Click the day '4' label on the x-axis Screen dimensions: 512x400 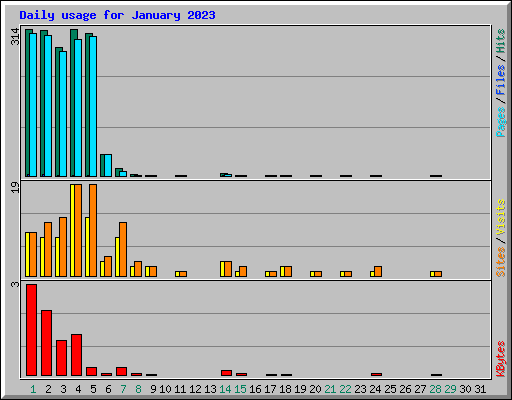(78, 389)
